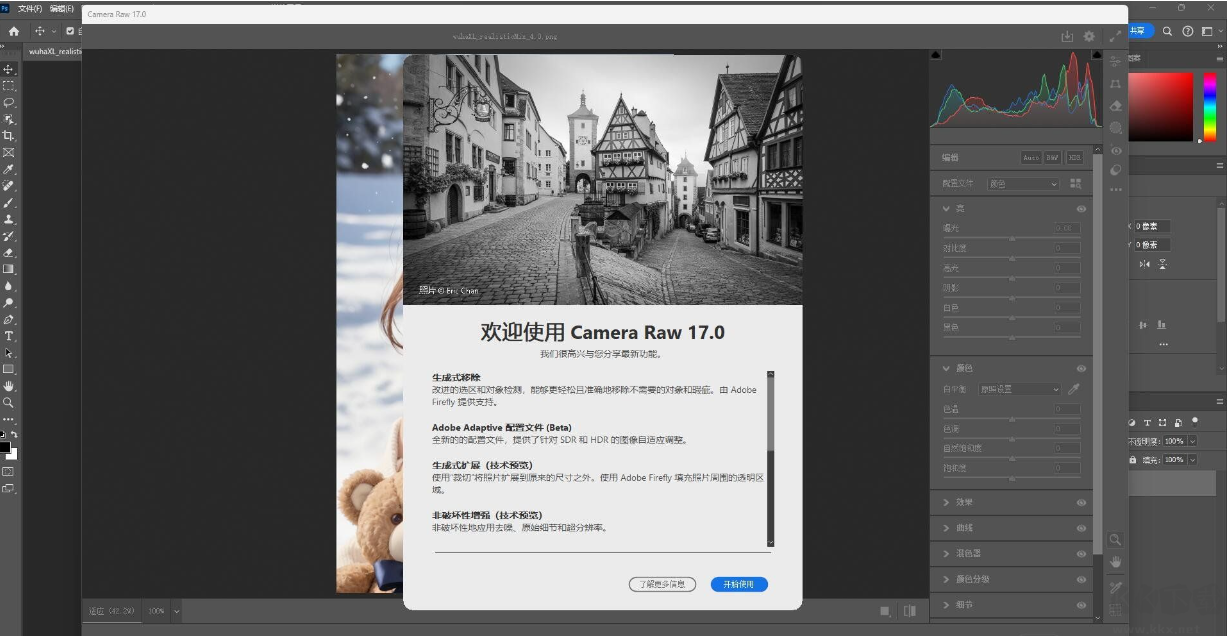Click the 了解更多信息 button

coord(662,584)
